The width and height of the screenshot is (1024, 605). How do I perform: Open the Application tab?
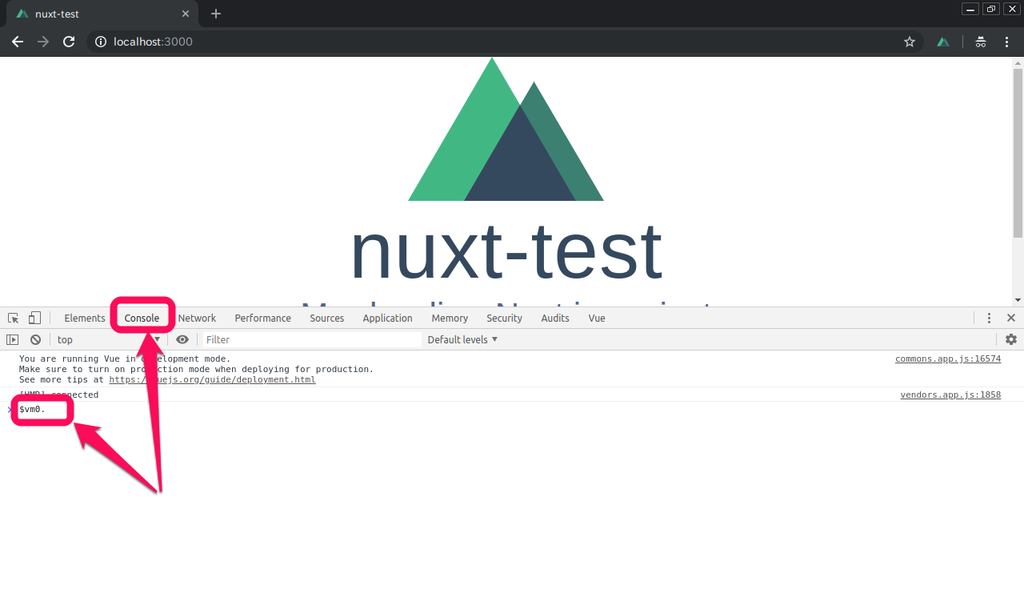[387, 318]
